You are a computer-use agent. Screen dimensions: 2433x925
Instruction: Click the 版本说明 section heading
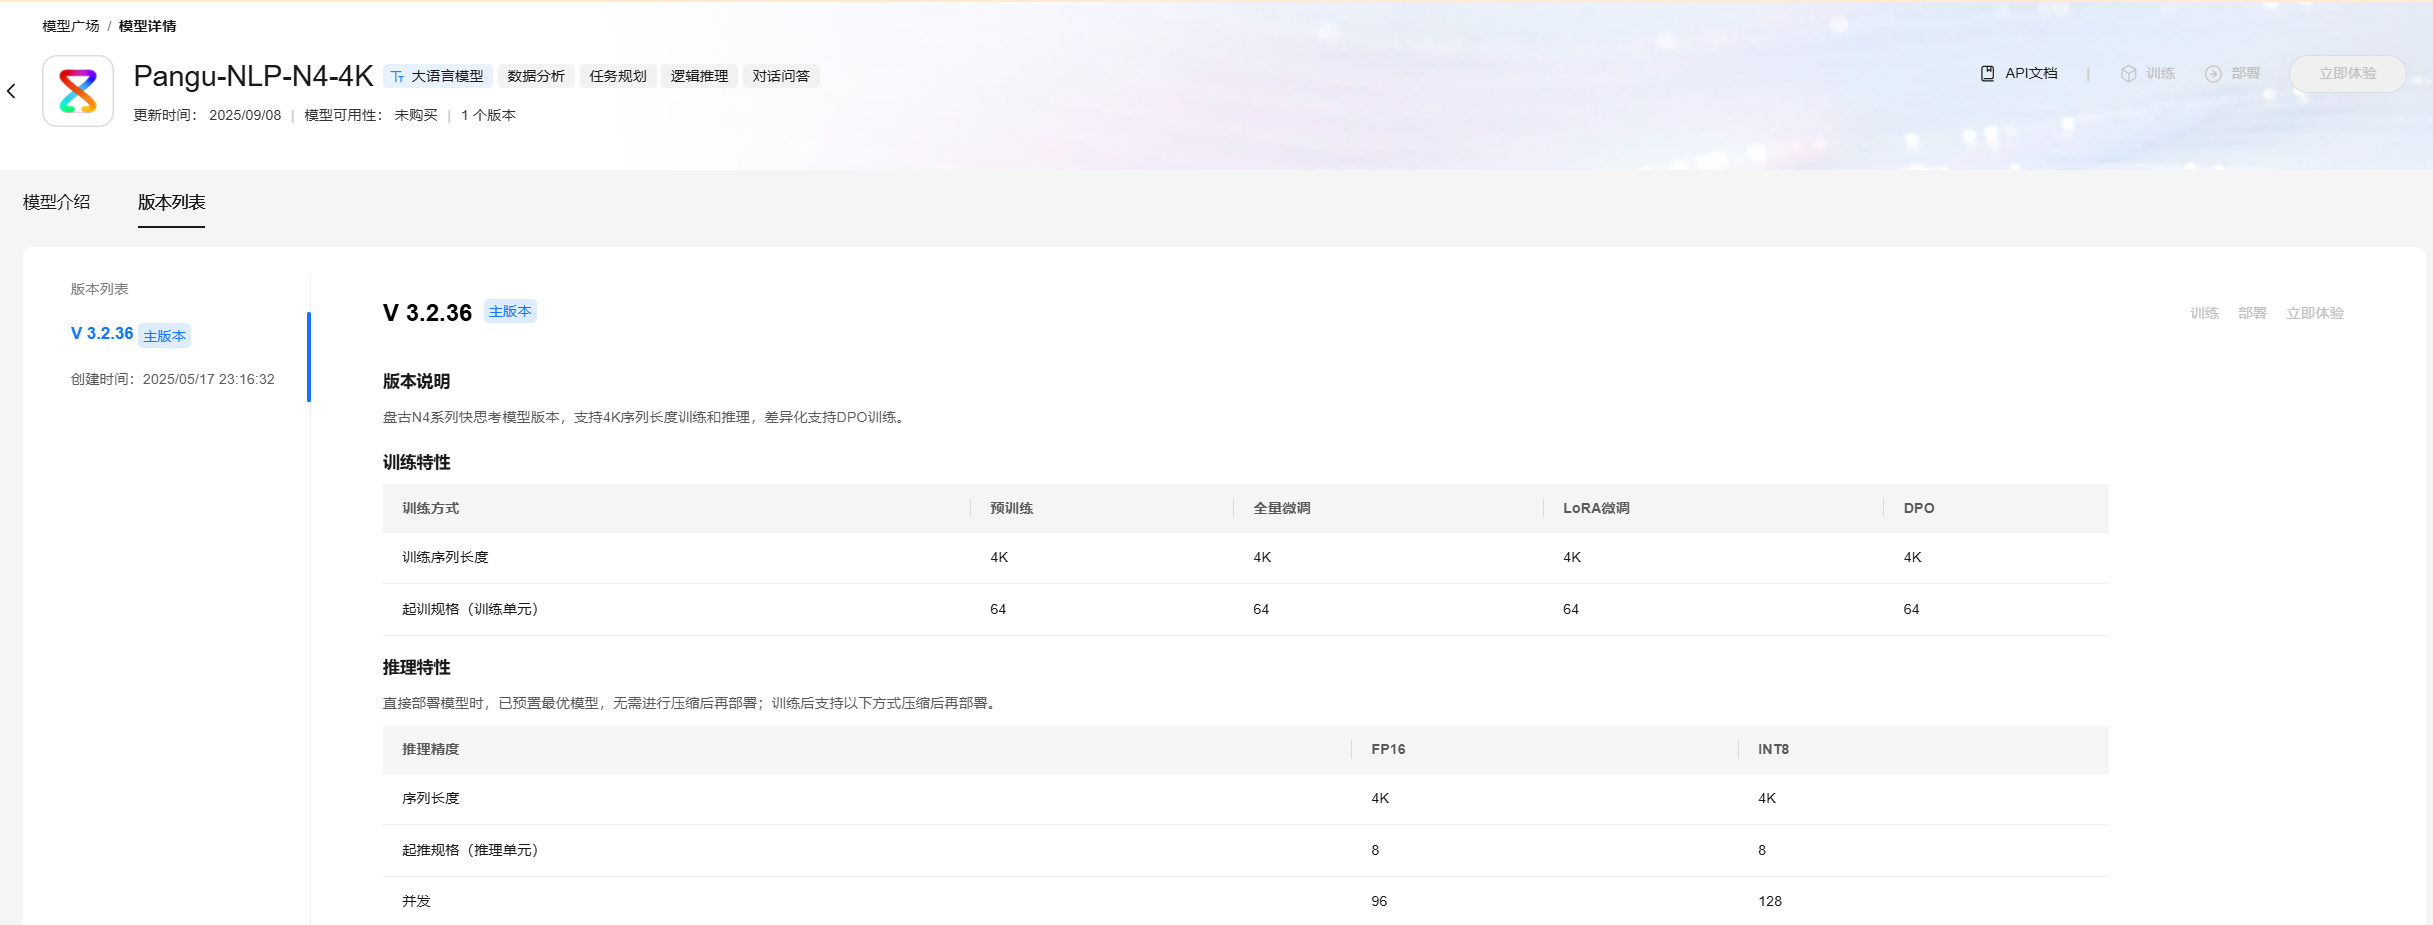(417, 381)
